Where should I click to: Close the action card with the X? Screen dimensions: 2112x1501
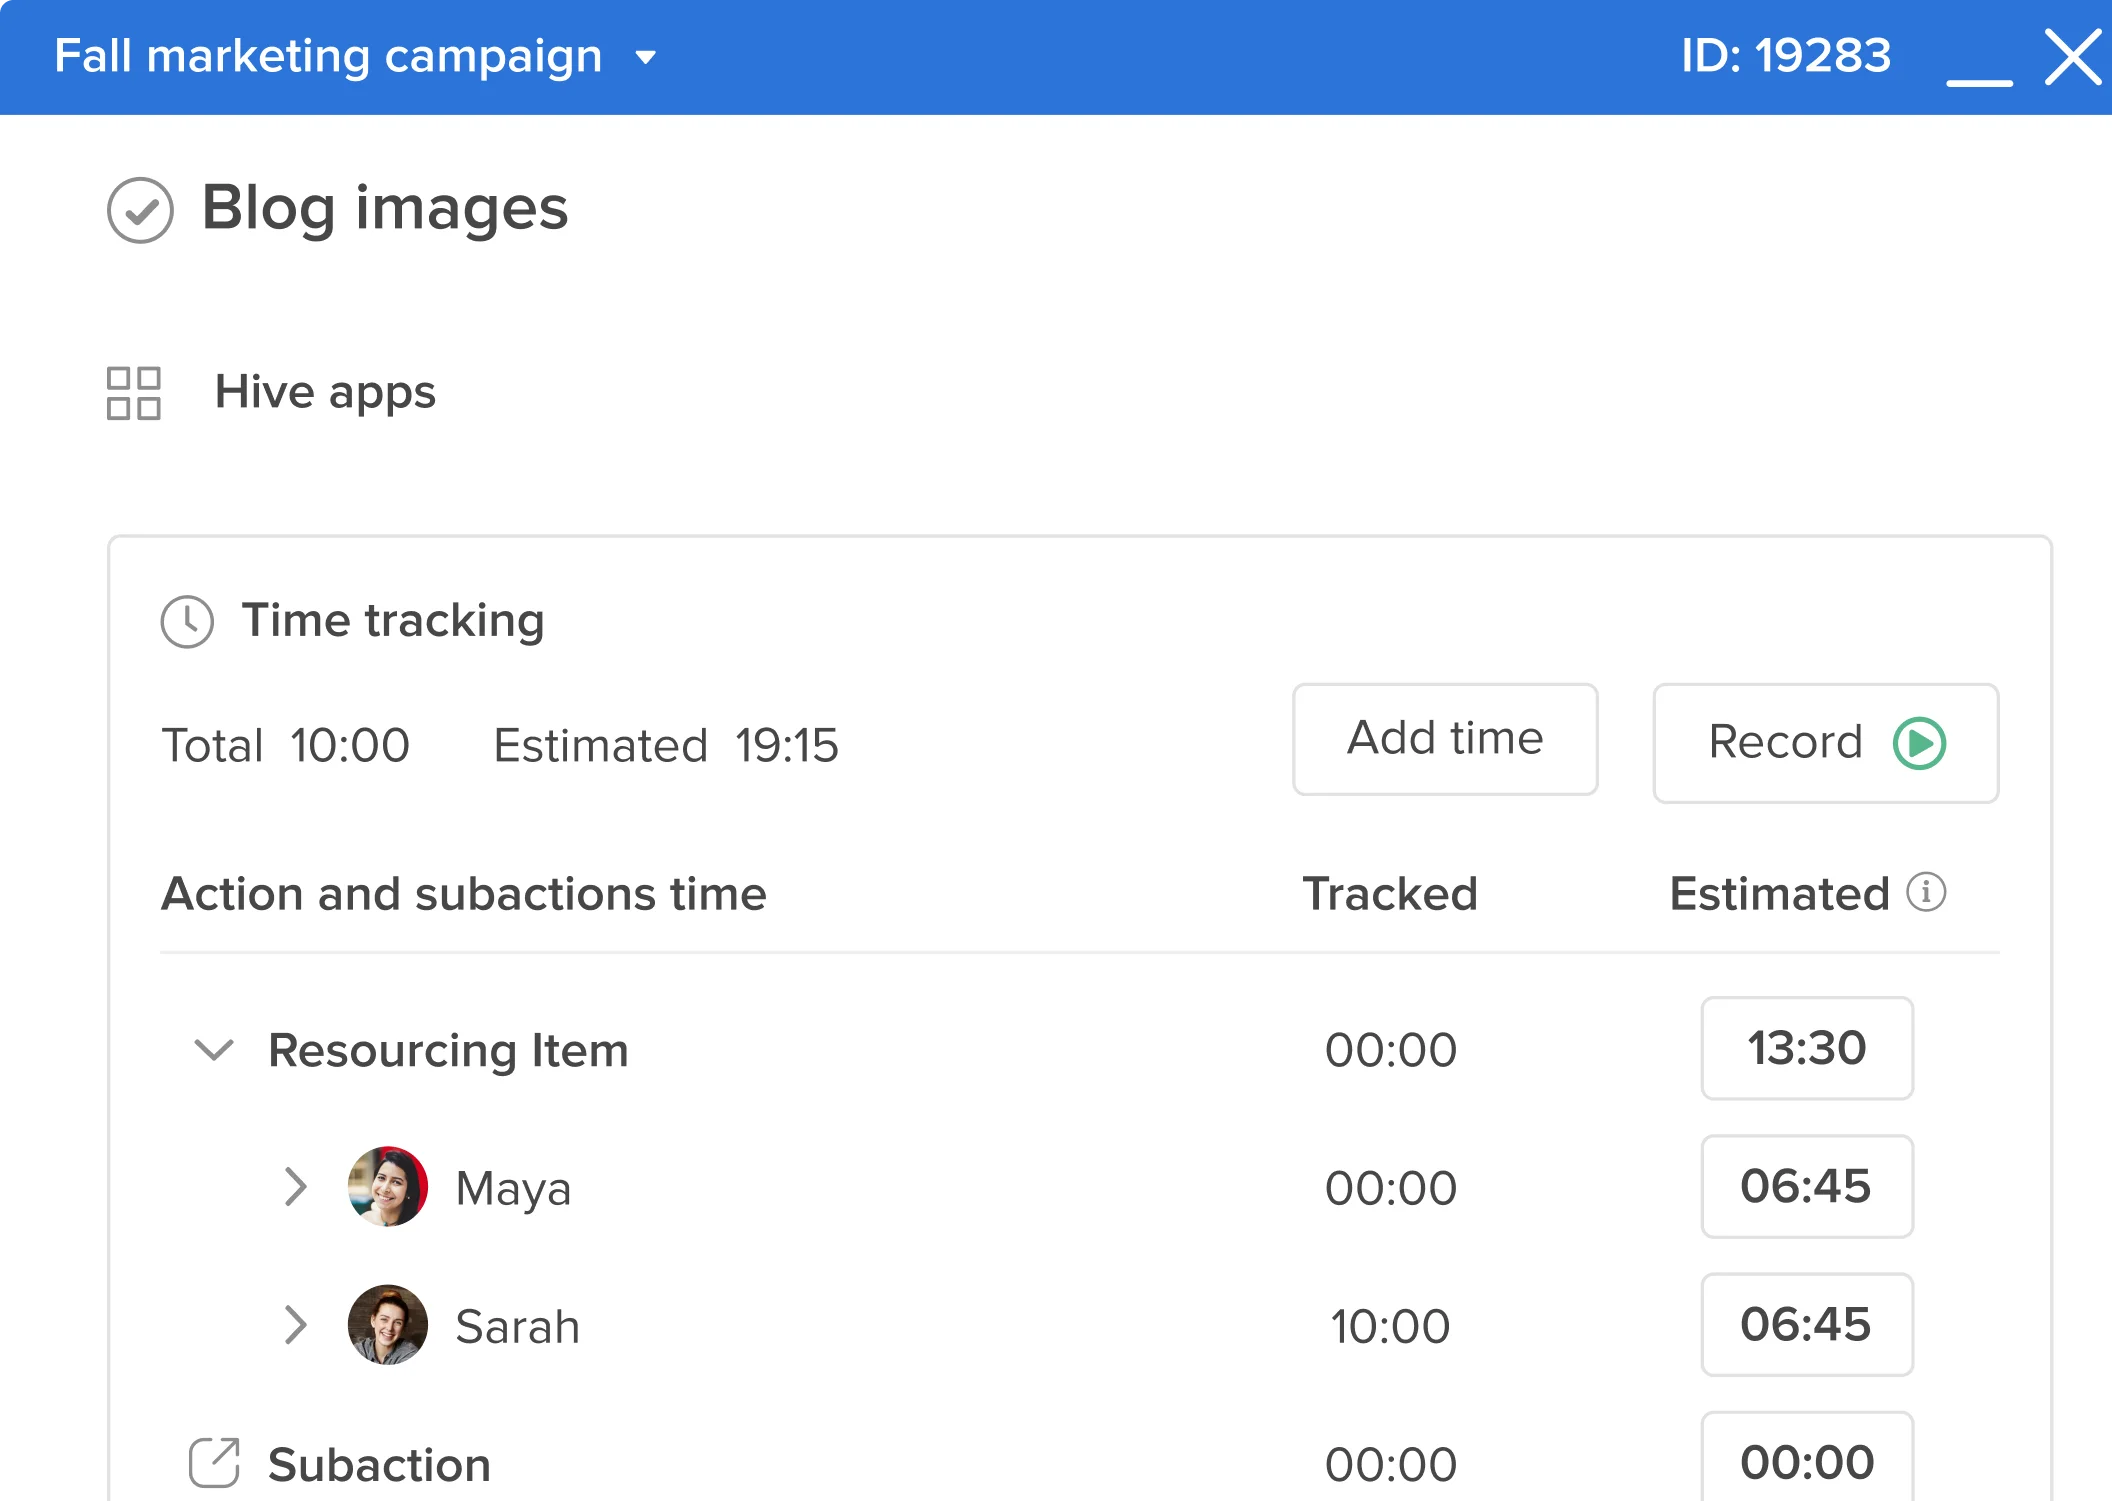(2074, 57)
